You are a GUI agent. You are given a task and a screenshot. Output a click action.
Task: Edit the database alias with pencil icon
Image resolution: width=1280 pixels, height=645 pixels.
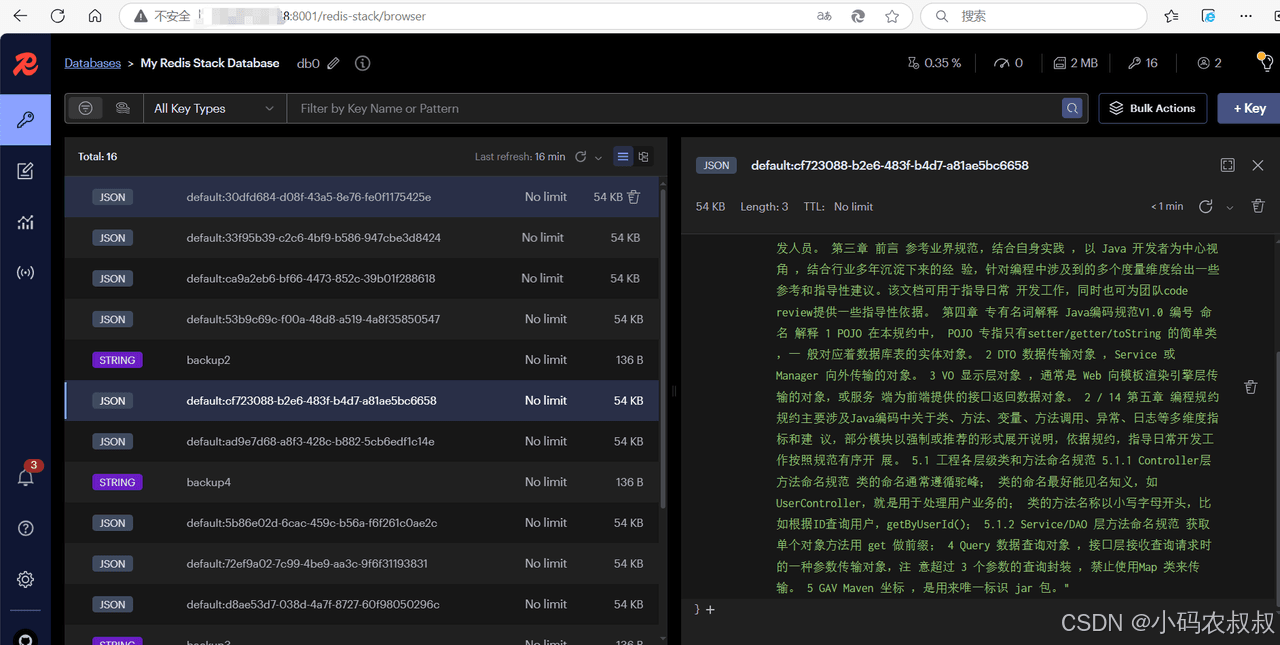coord(333,63)
